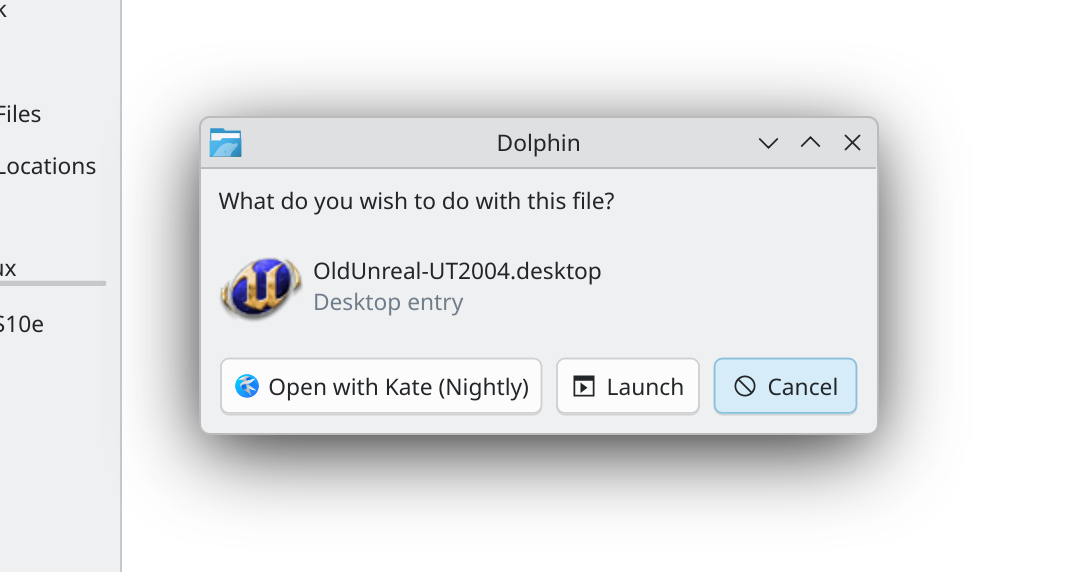The width and height of the screenshot is (1073, 572).
Task: Click the "Desktop entry" file type label
Action: click(x=388, y=302)
